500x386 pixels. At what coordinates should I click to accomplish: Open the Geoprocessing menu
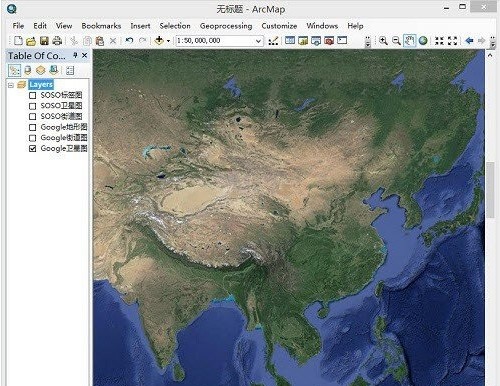226,26
